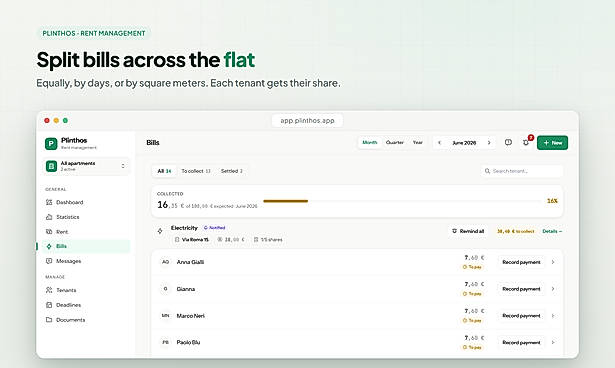The width and height of the screenshot is (615, 368).
Task: Click Gianna's G avatar
Action: click(x=166, y=289)
